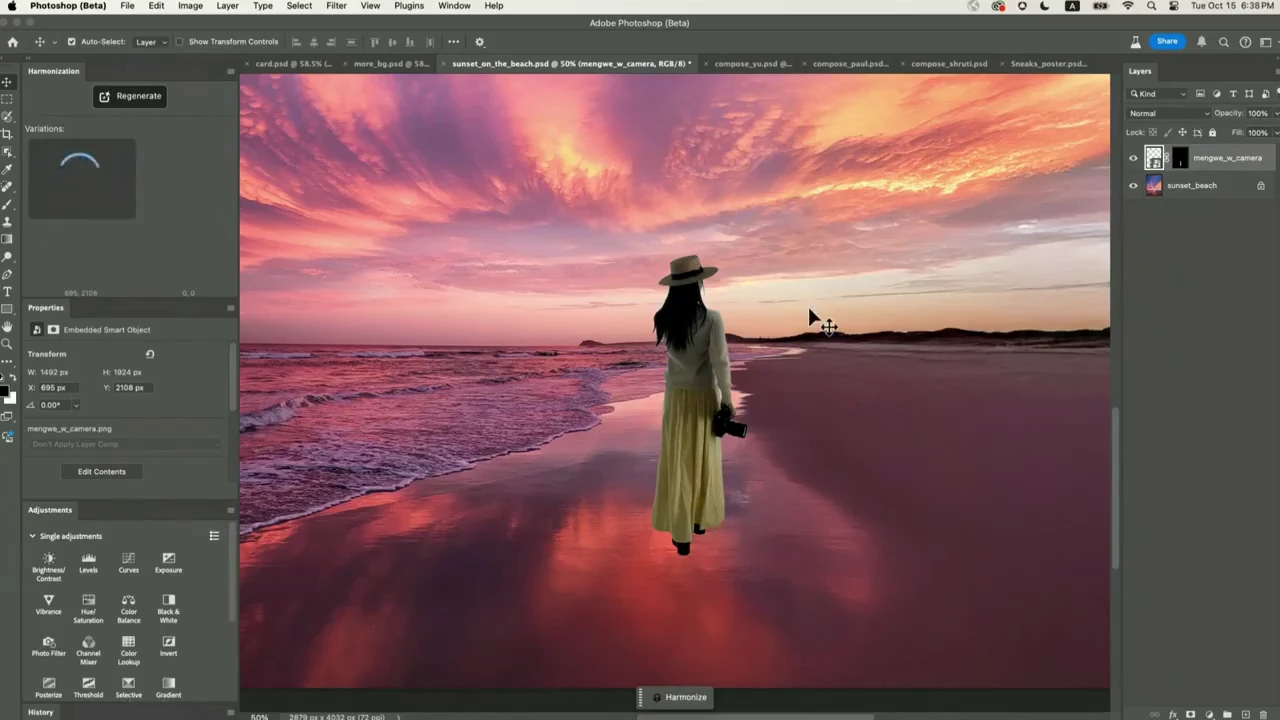Open the History panel tab
This screenshot has width=1280, height=720.
click(41, 712)
